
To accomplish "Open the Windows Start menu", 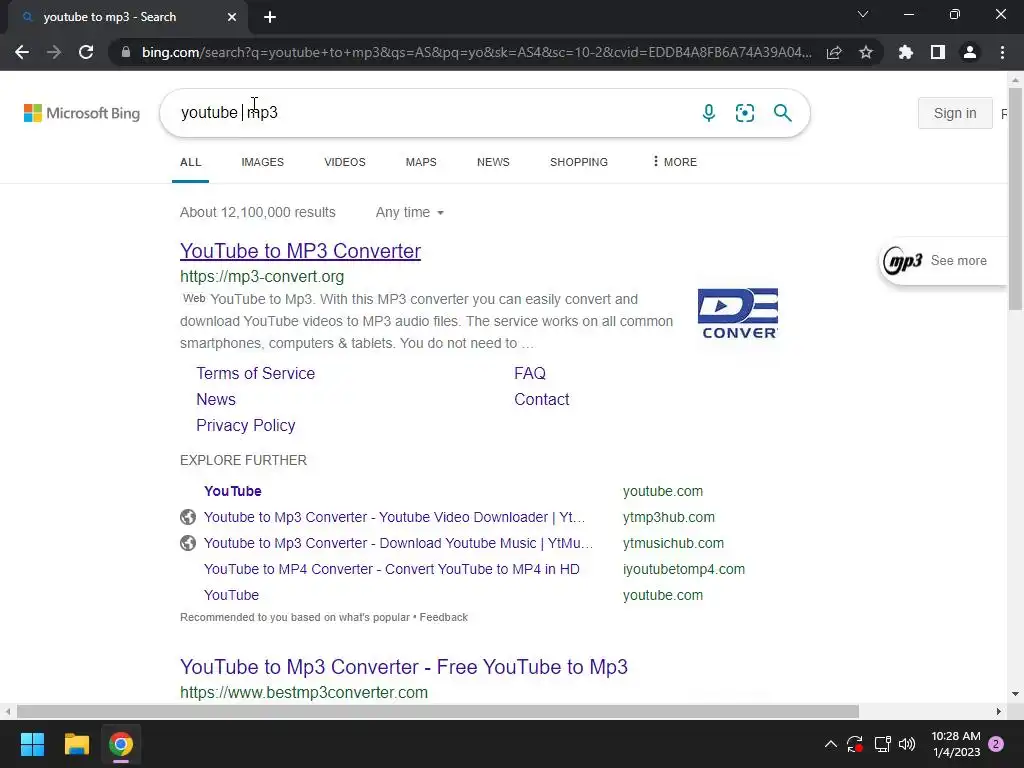I will point(32,744).
